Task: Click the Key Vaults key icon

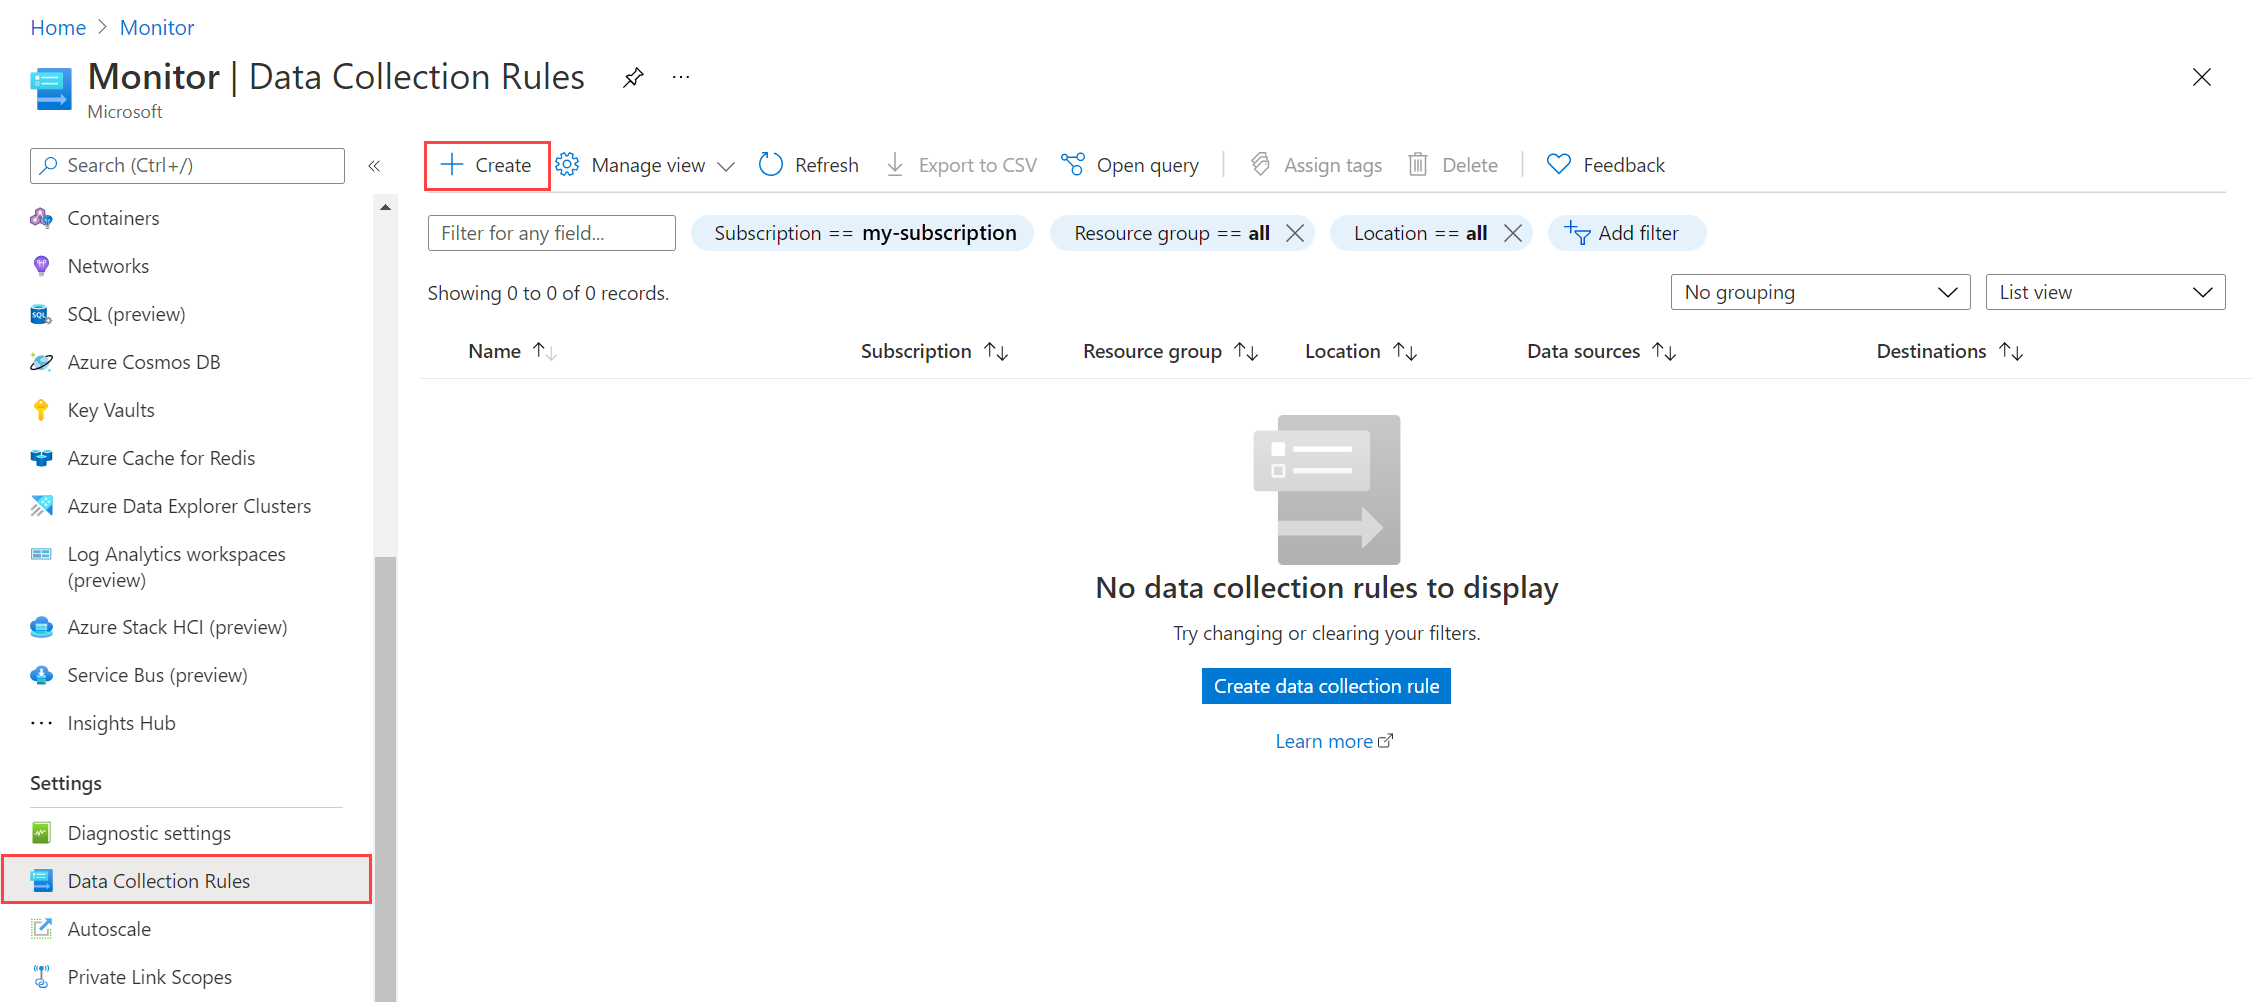Action: click(x=41, y=410)
